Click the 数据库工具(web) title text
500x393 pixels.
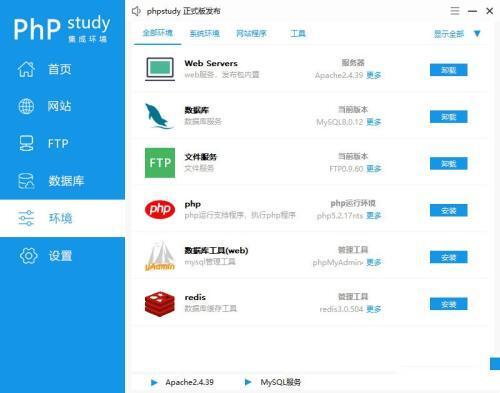pos(216,251)
